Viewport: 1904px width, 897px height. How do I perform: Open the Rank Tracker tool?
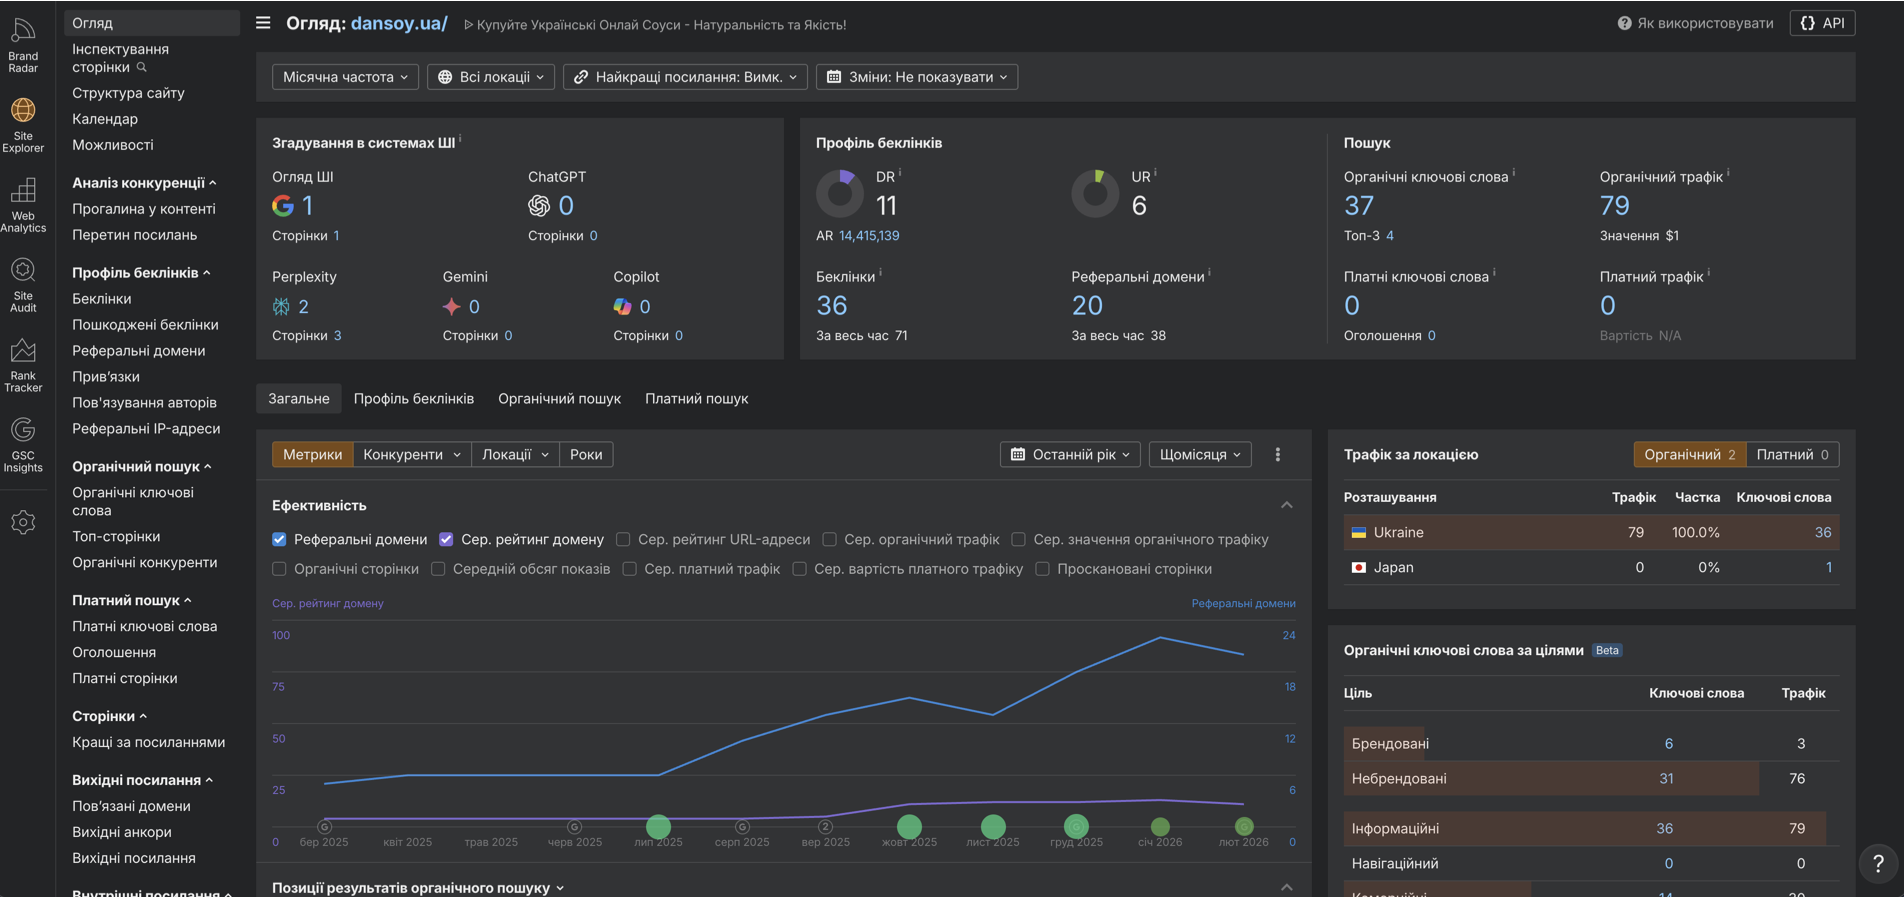click(x=23, y=365)
